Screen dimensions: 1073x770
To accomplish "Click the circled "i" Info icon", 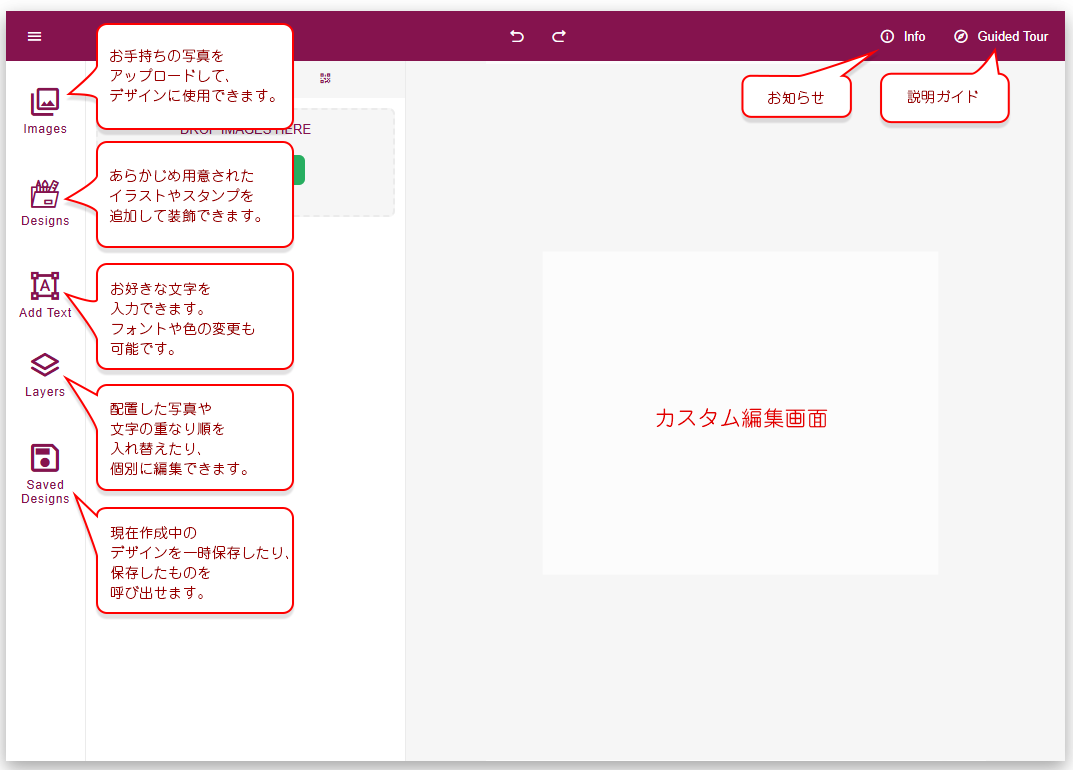I will click(x=887, y=36).
